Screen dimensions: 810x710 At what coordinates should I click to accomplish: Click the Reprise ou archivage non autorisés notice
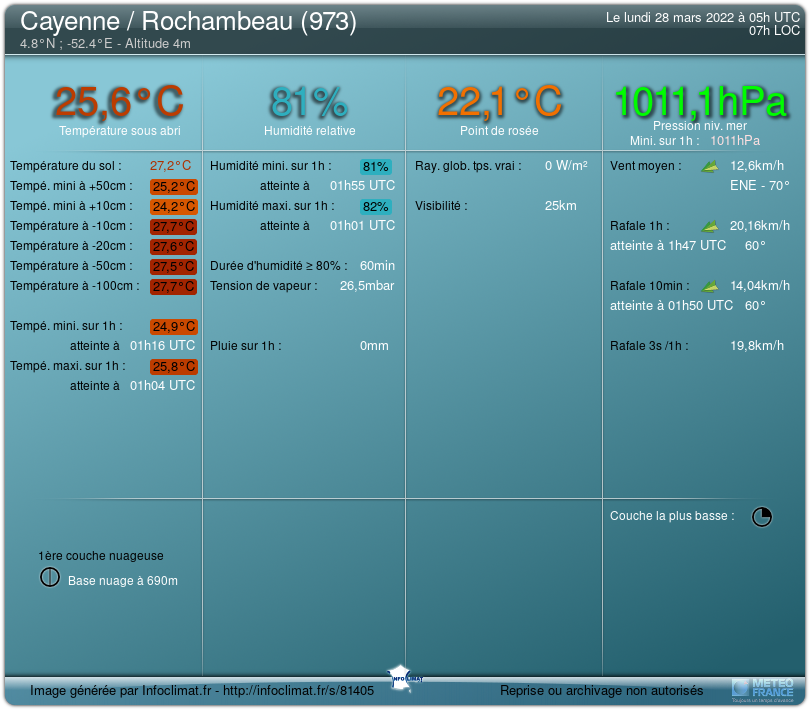(601, 690)
